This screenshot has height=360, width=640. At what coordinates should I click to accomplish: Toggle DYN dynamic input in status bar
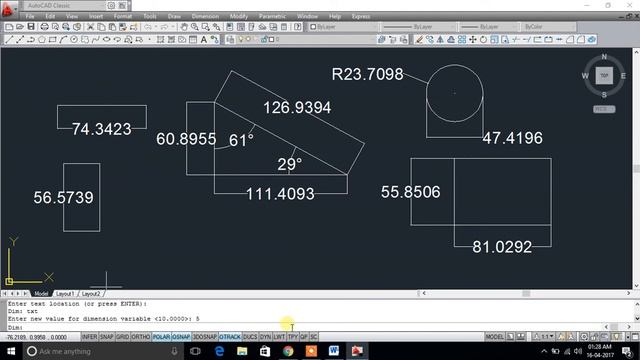[x=265, y=337]
